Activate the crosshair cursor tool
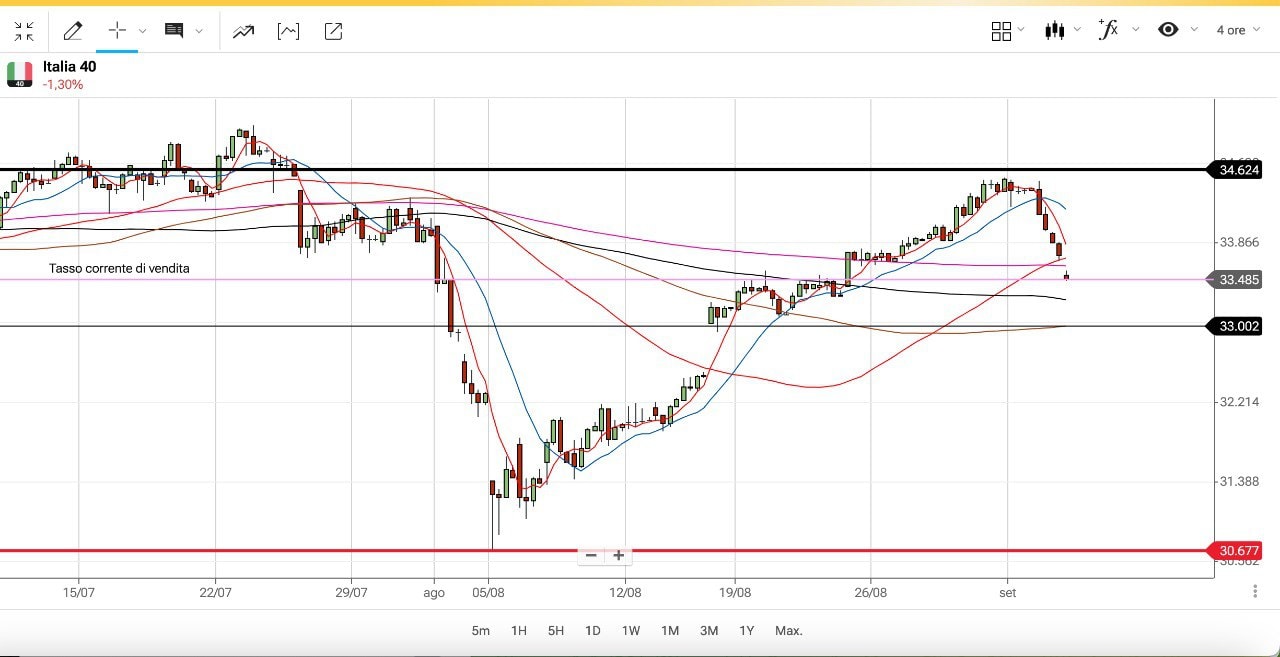 pos(117,31)
